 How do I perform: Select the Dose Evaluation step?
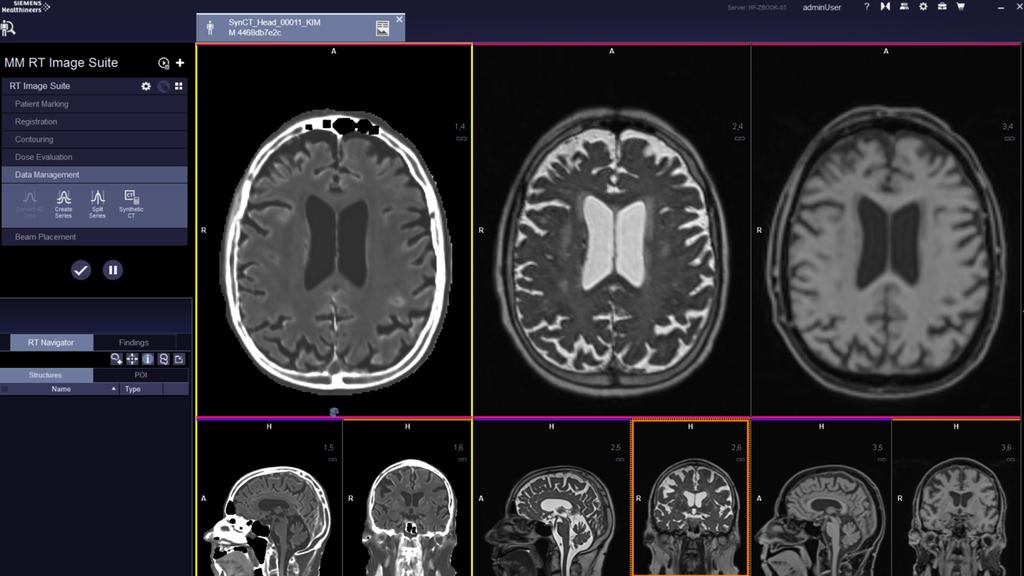pos(62,157)
